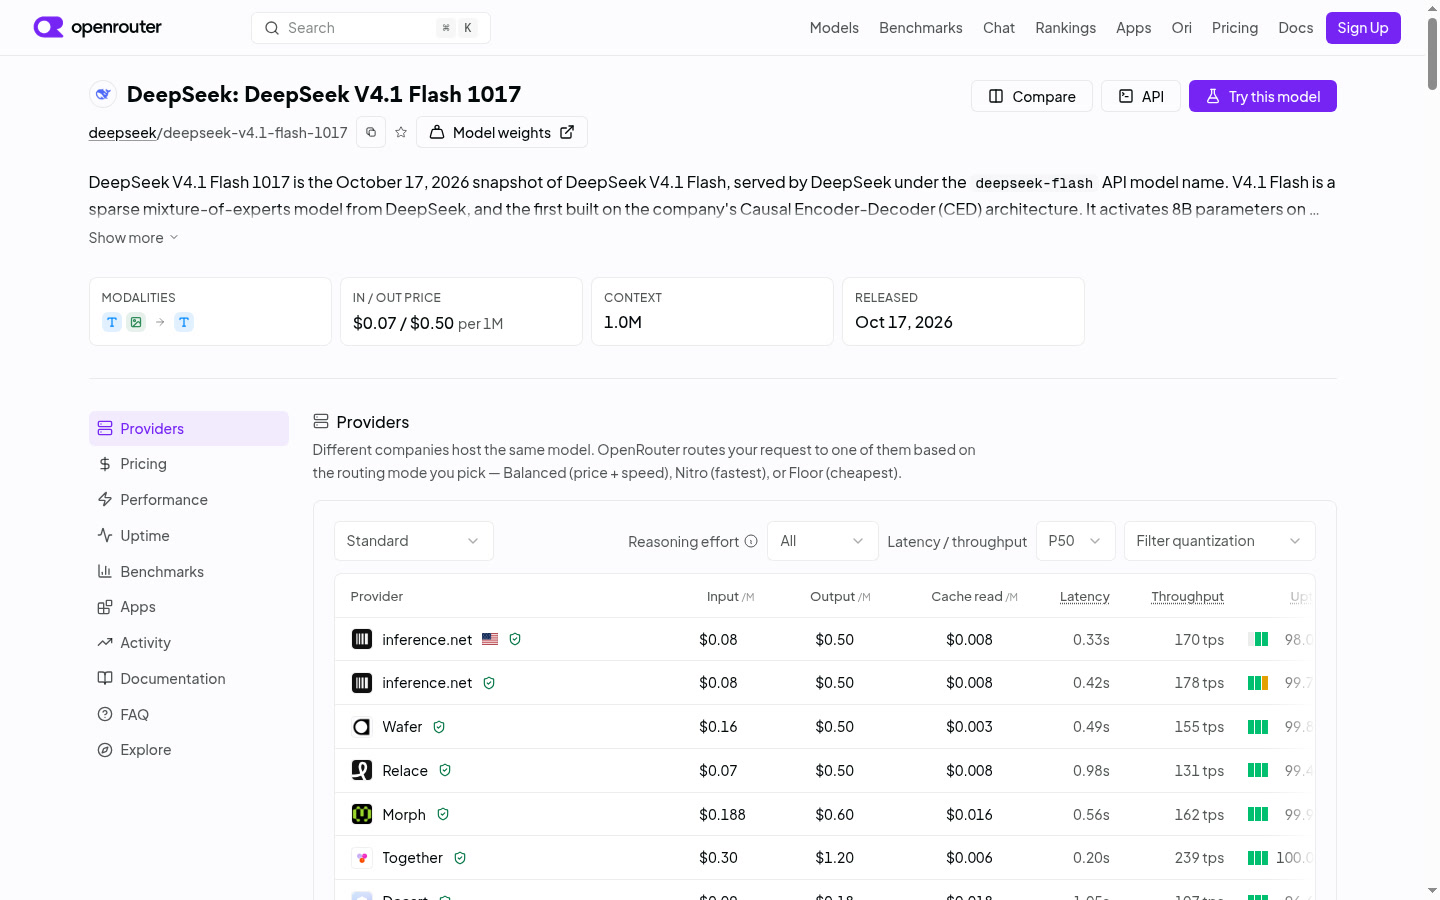Open FAQ section in sidebar
Viewport: 1440px width, 900px height.
point(189,715)
